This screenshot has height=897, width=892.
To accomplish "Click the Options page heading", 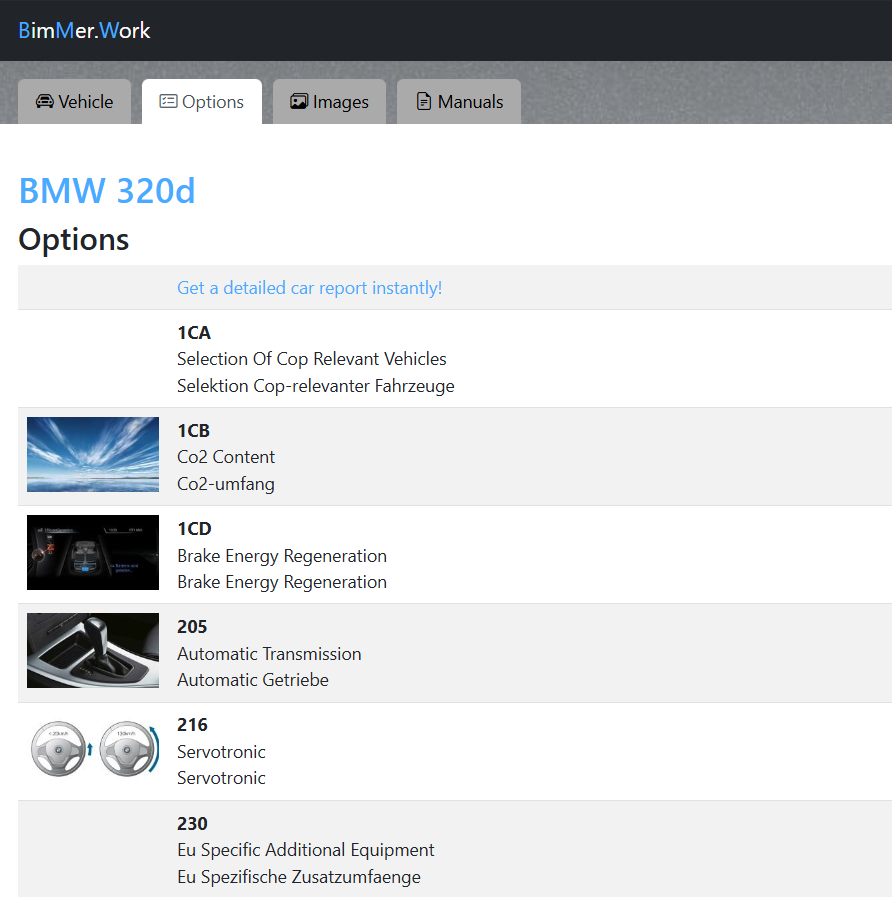I will 74,240.
